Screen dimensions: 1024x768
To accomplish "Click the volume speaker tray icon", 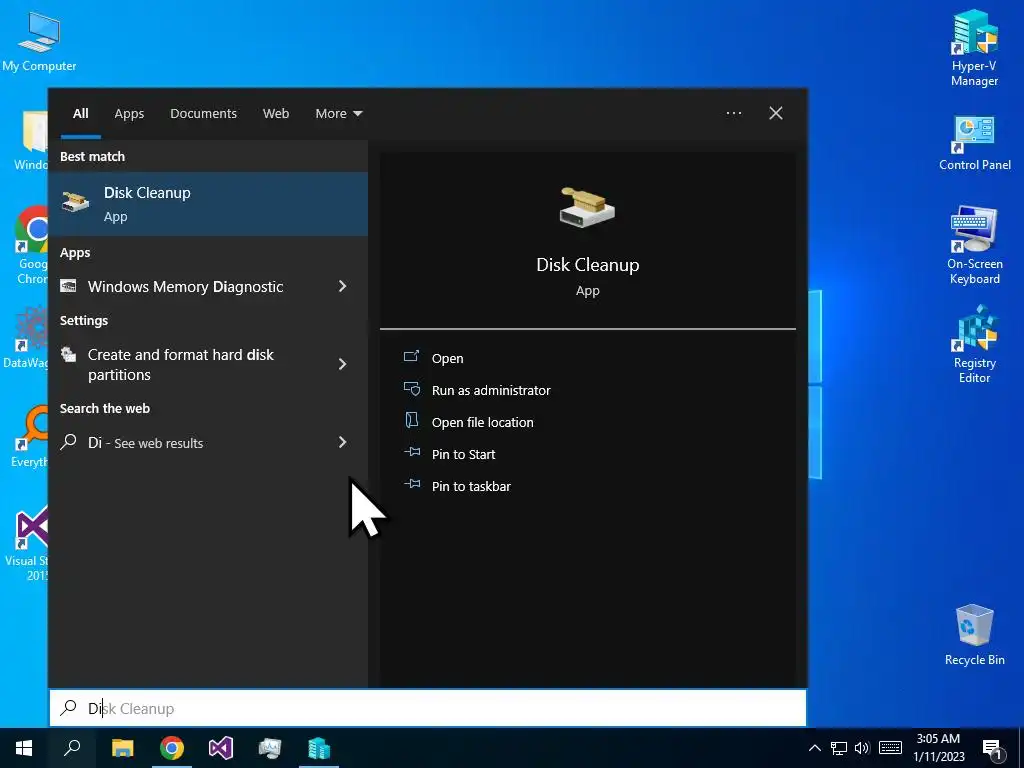I will (x=862, y=748).
